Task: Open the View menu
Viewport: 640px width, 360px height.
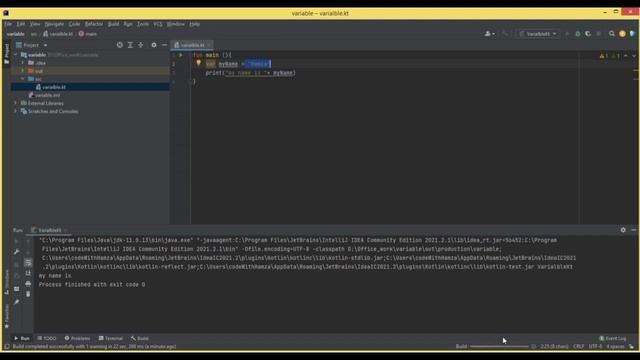Action: pos(35,24)
